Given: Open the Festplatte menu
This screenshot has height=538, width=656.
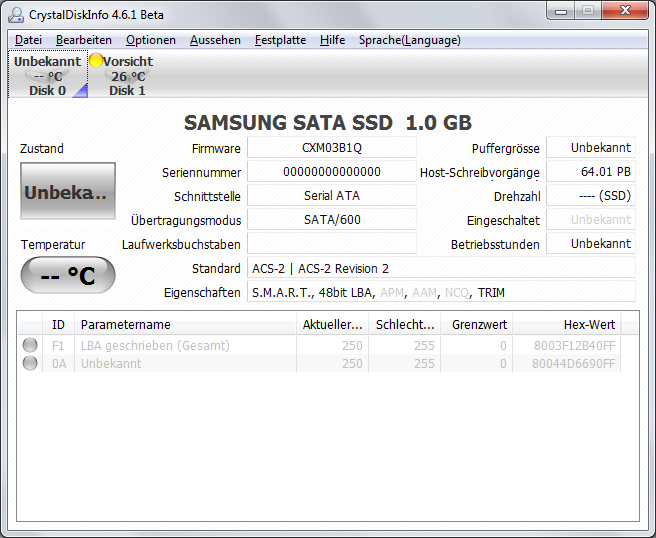Looking at the screenshot, I should [280, 40].
